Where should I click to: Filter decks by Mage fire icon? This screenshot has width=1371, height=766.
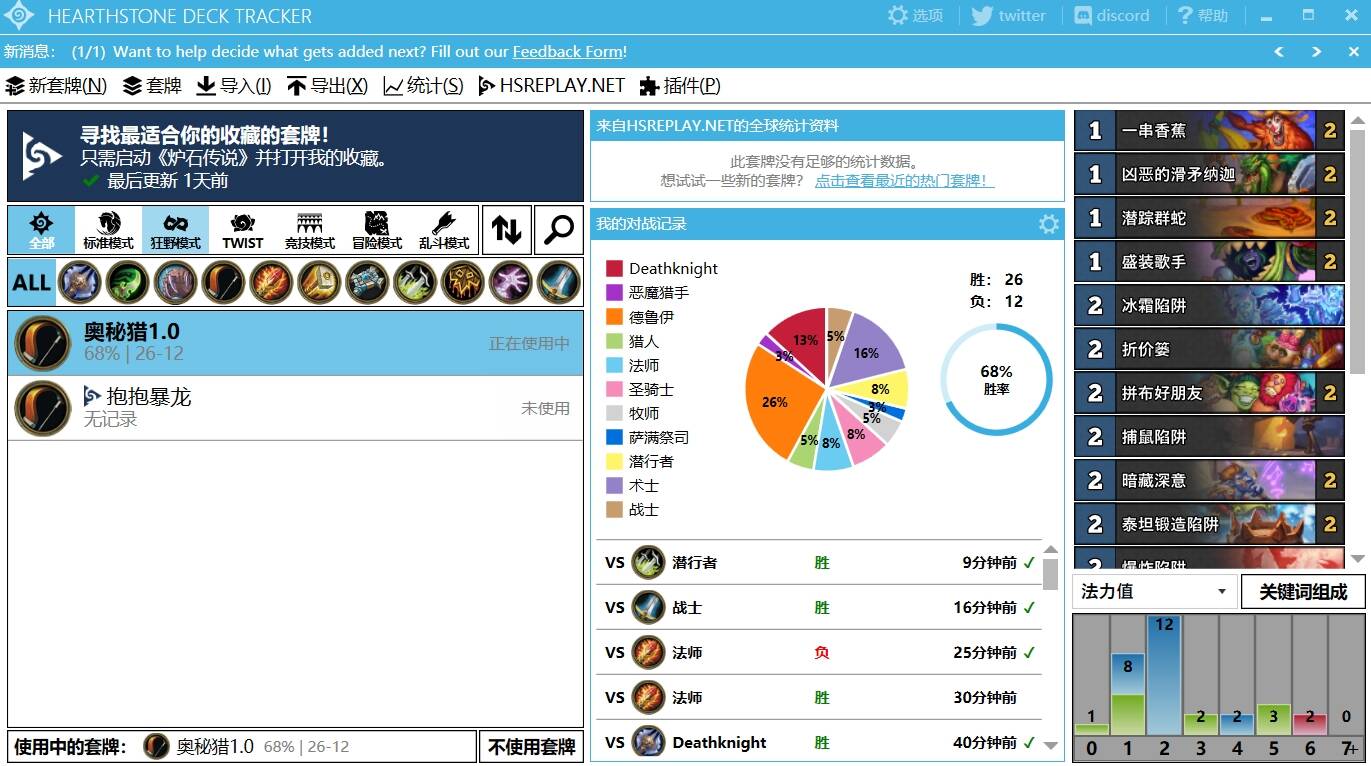click(271, 283)
